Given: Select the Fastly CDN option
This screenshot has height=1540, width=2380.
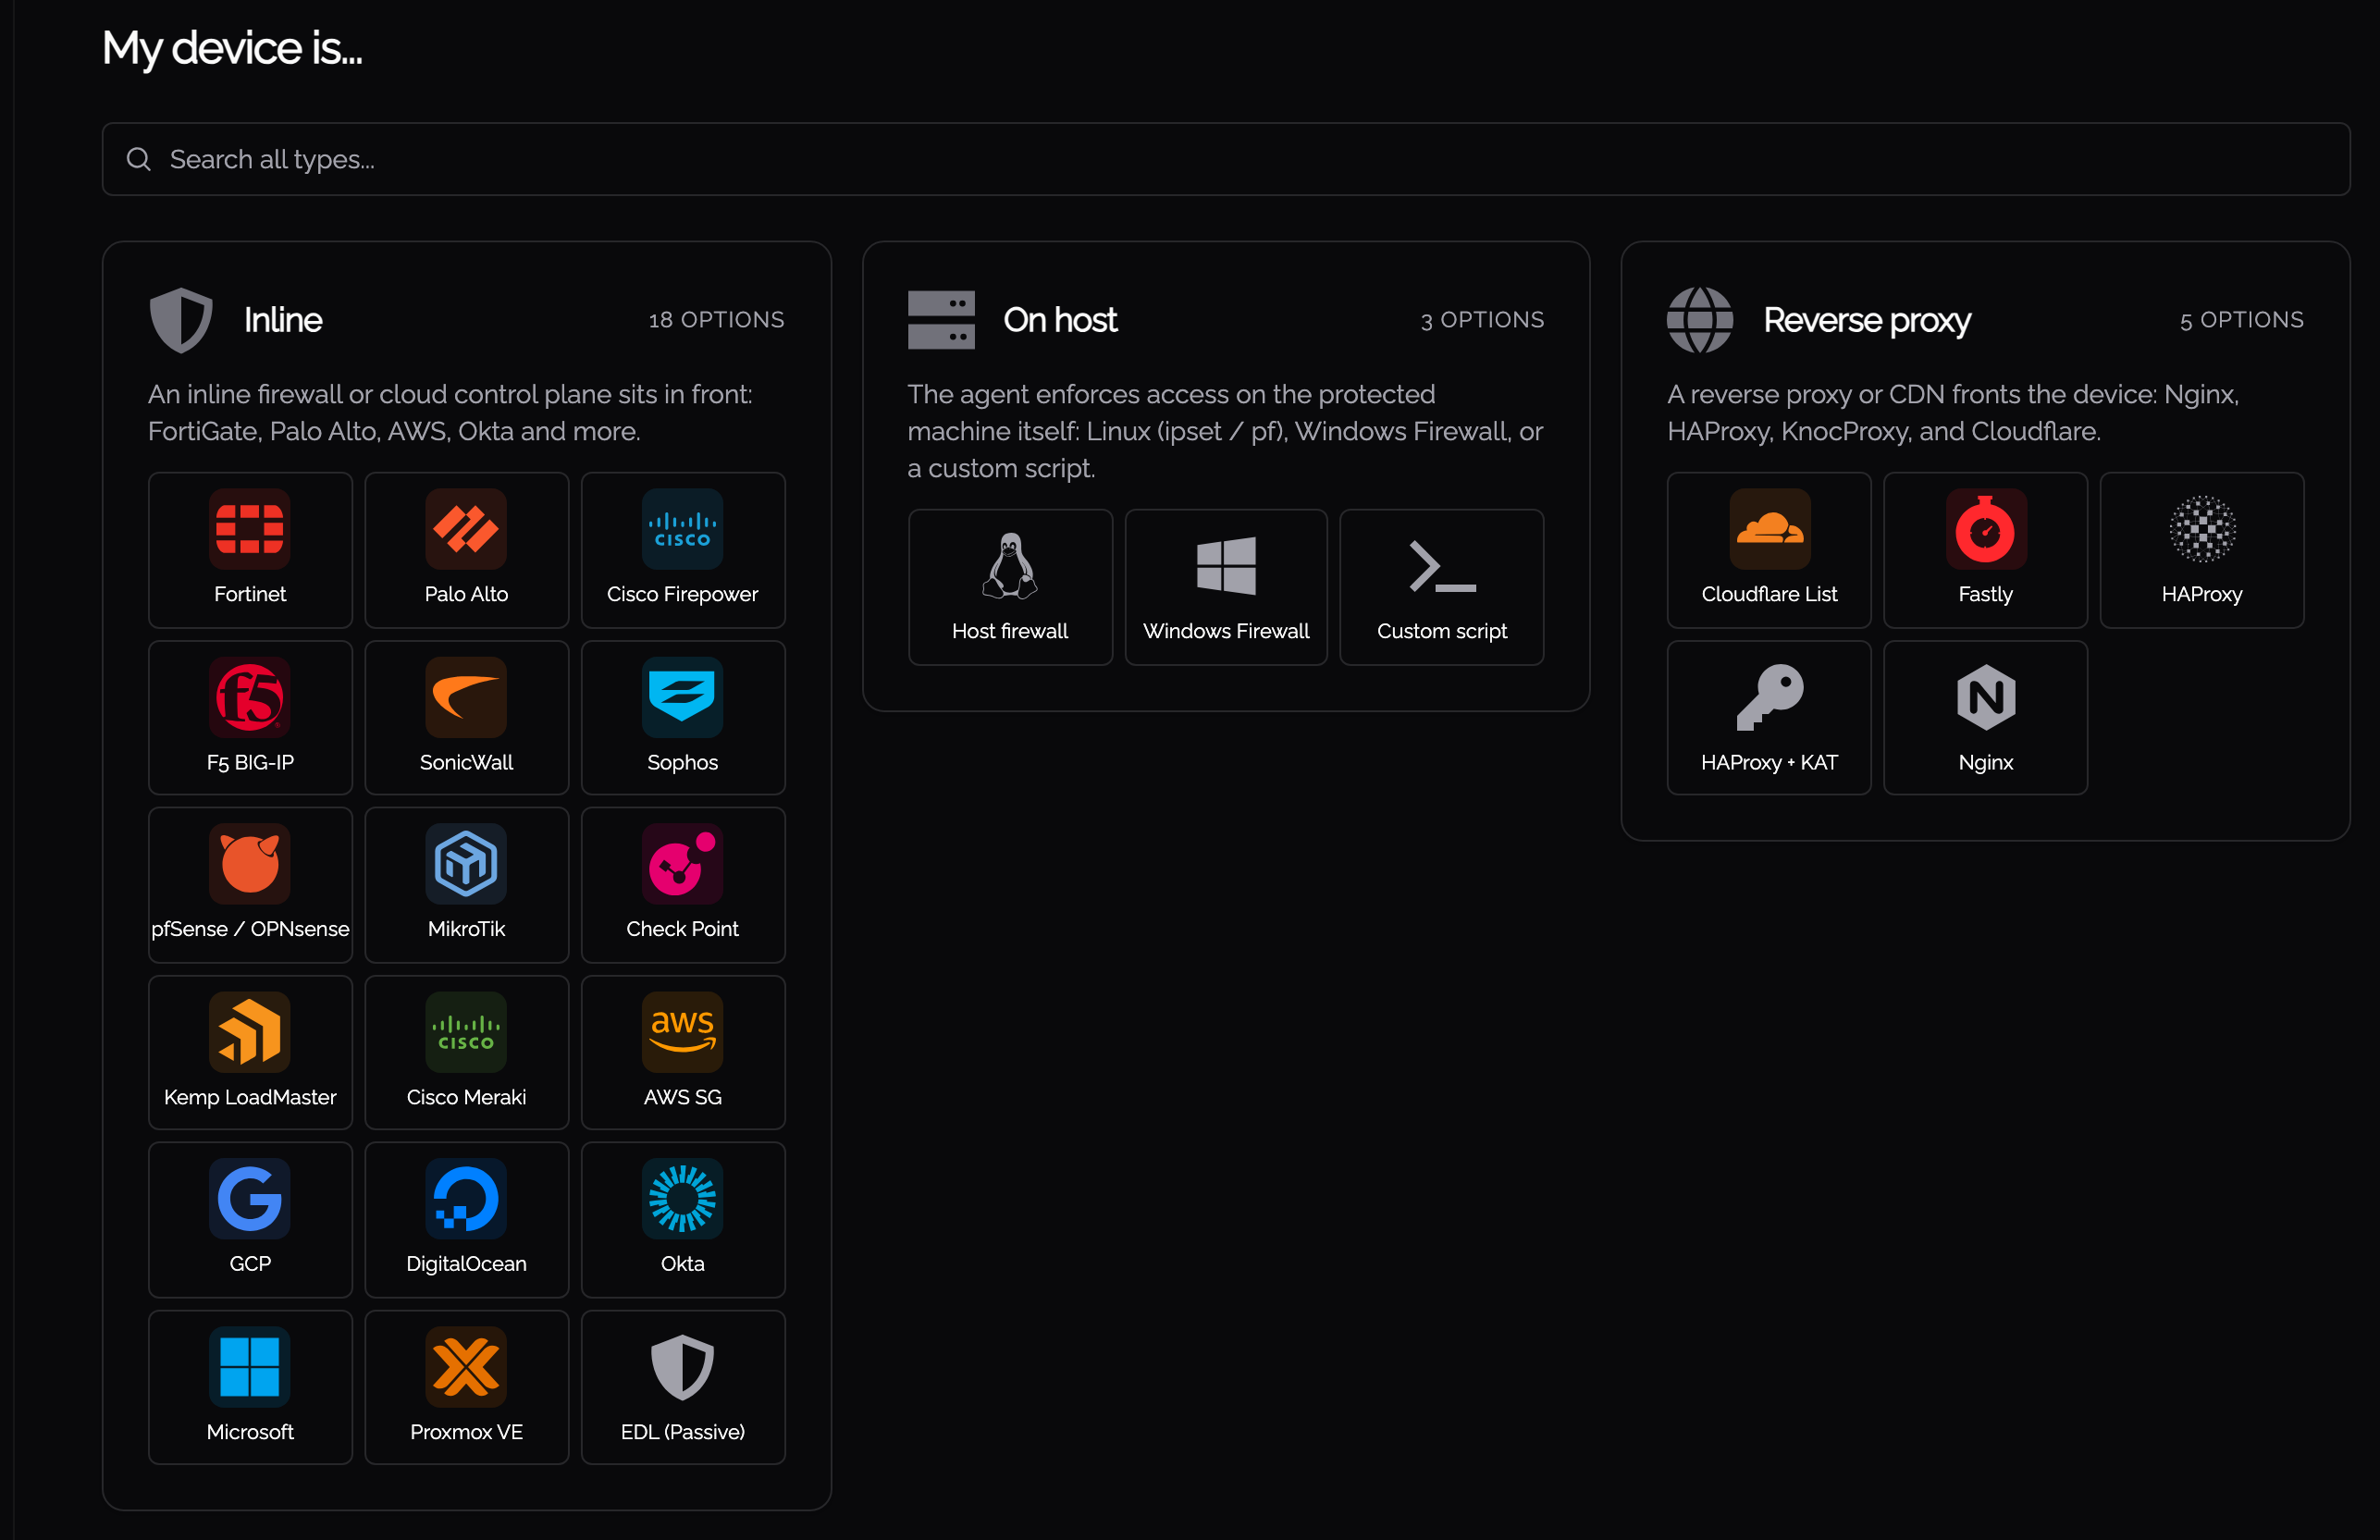Looking at the screenshot, I should [x=1985, y=550].
